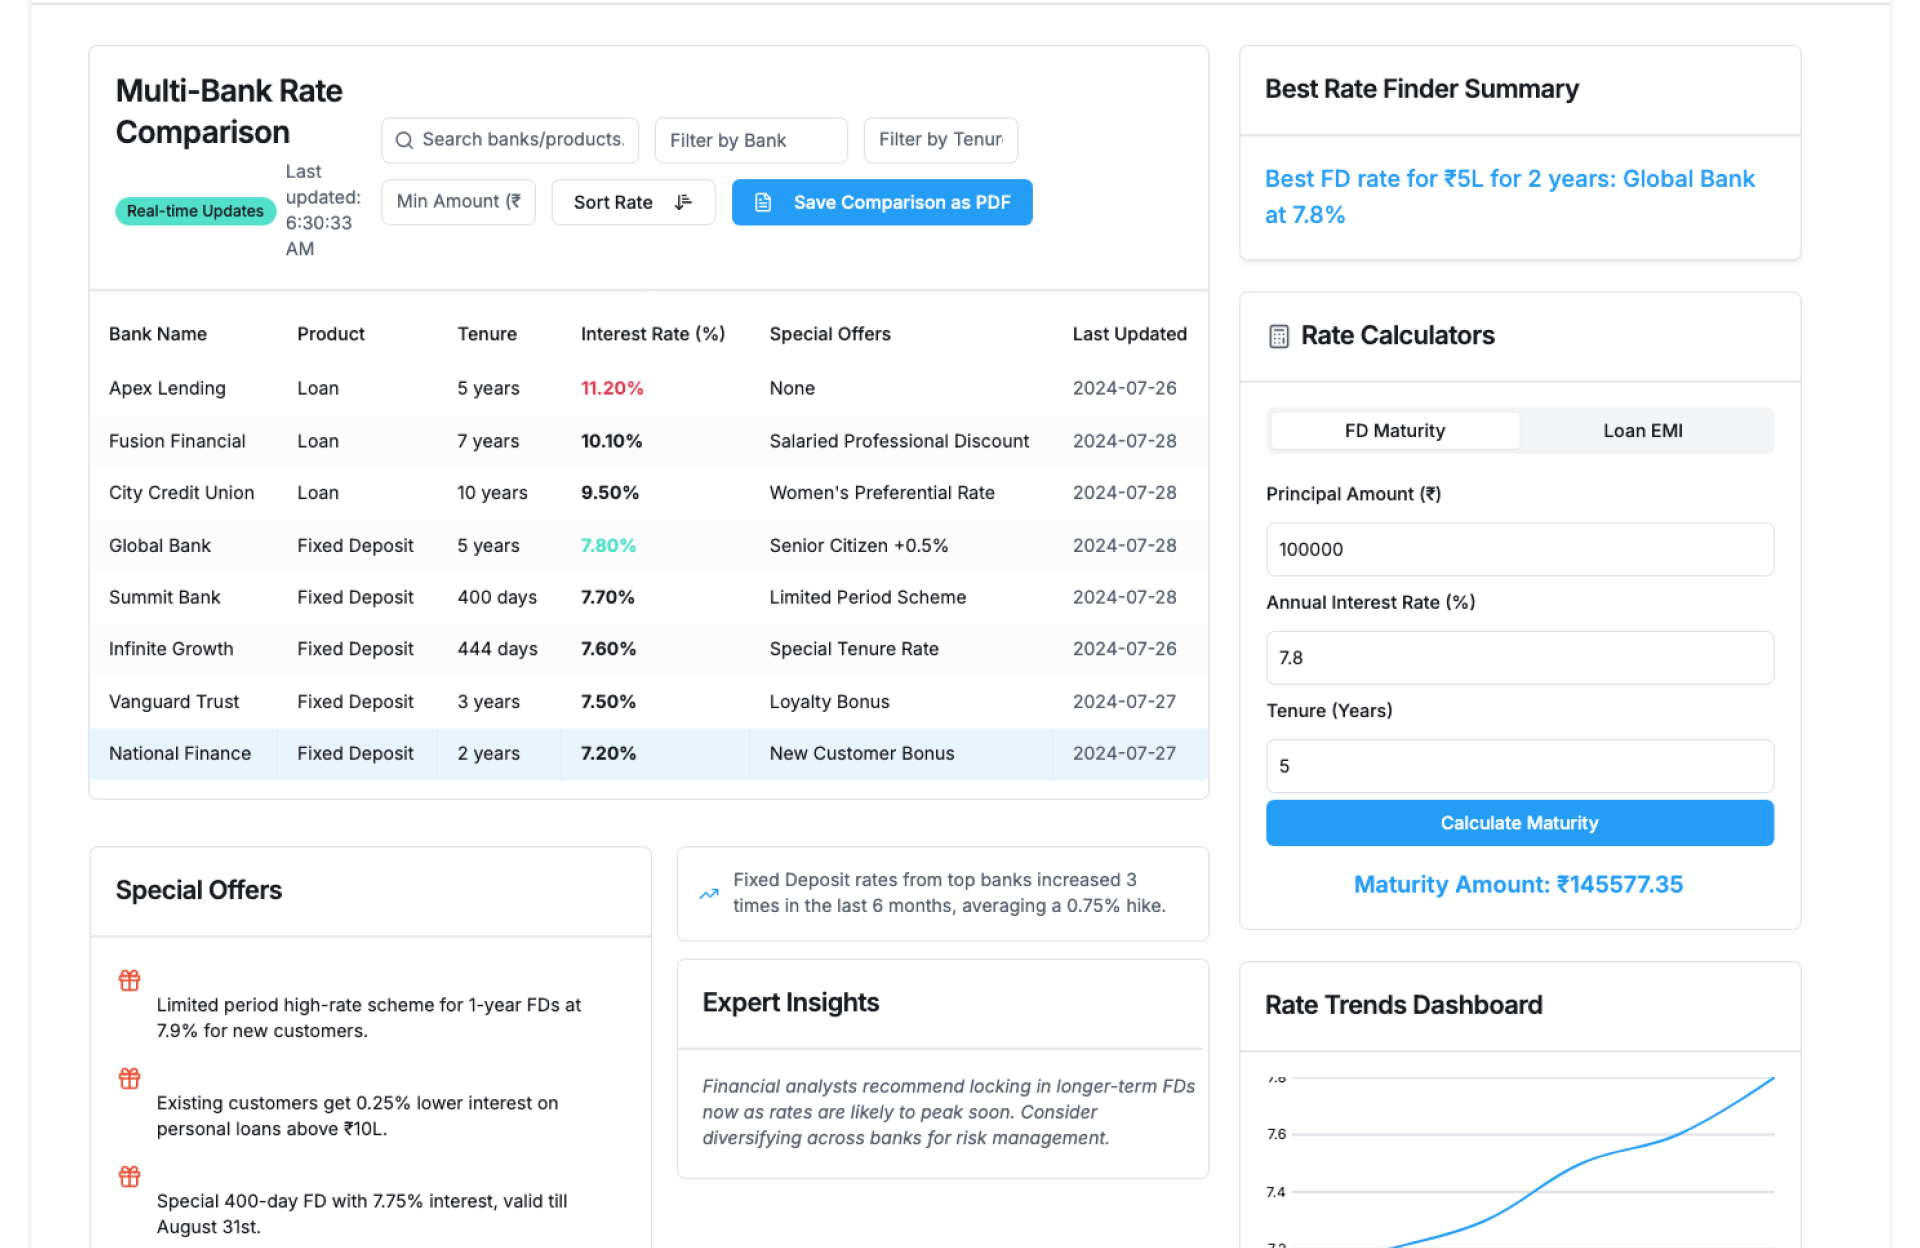Click gift icon for 400-day FD offer

pyautogui.click(x=130, y=1176)
